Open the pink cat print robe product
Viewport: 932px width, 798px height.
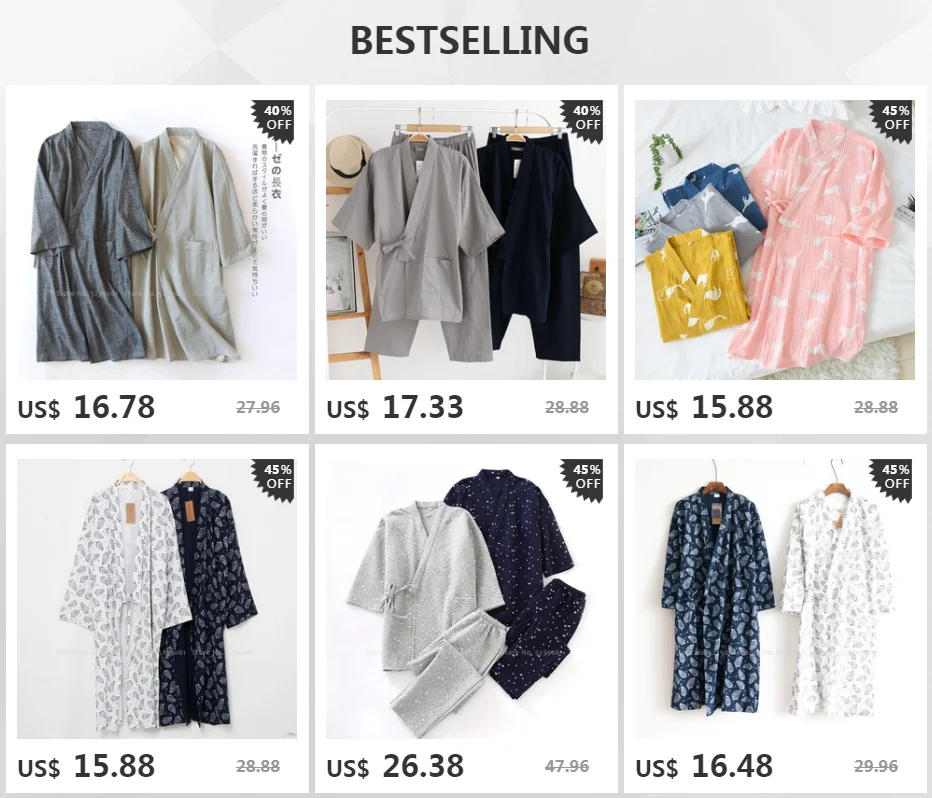pos(774,239)
